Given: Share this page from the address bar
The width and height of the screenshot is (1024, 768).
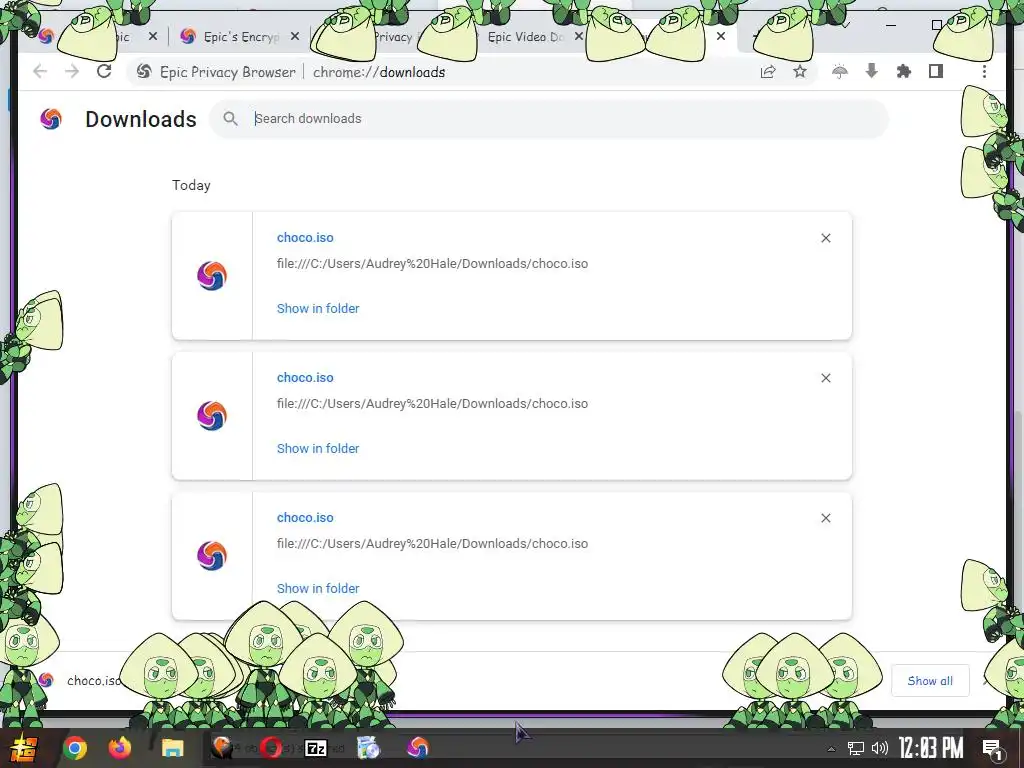Looking at the screenshot, I should pyautogui.click(x=768, y=72).
